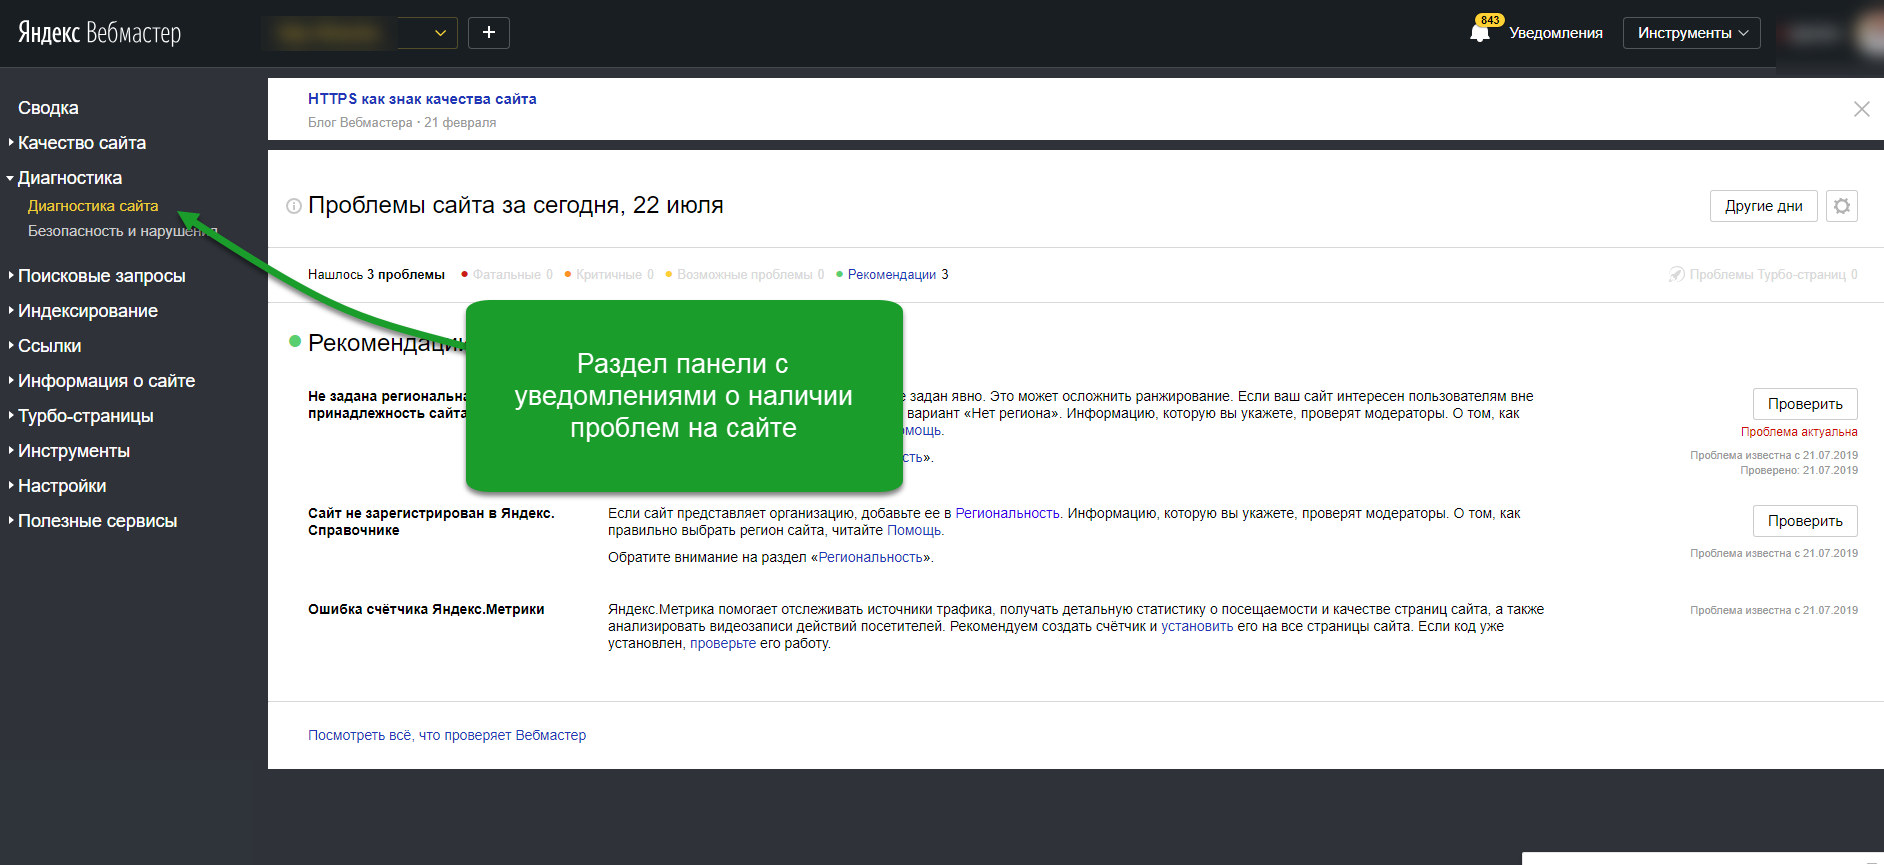The height and width of the screenshot is (865, 1884).
Task: Click Проверить for regional affiliation problem
Action: 1805,404
